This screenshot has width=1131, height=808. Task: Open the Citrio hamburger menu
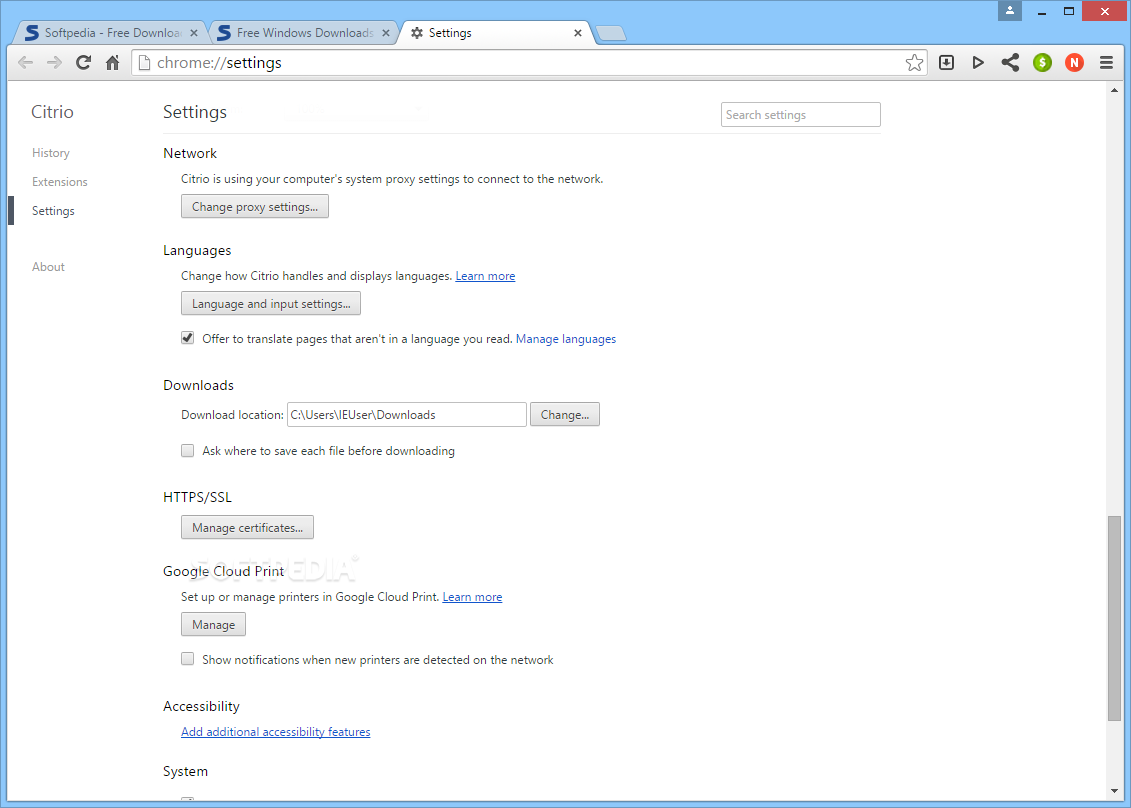coord(1106,63)
